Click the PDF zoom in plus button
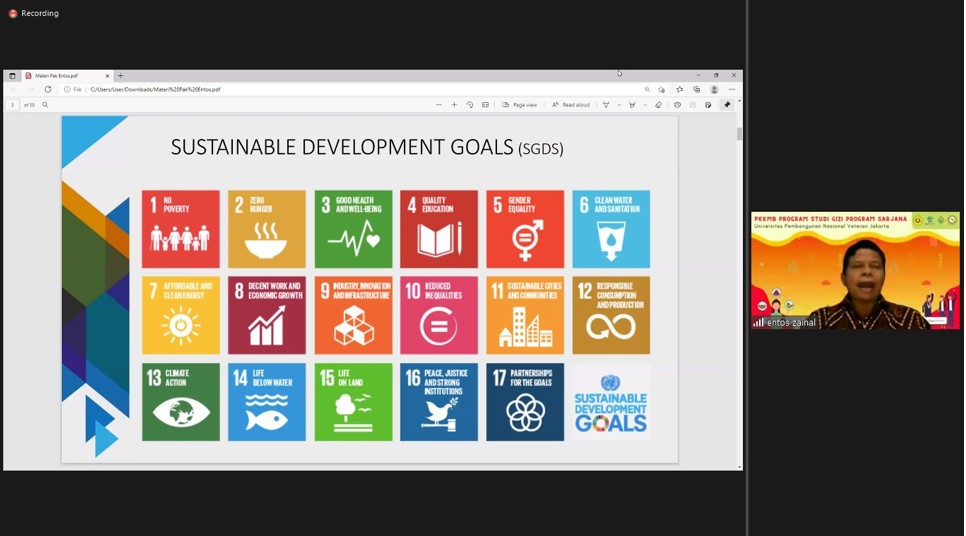The height and width of the screenshot is (536, 966). [454, 105]
